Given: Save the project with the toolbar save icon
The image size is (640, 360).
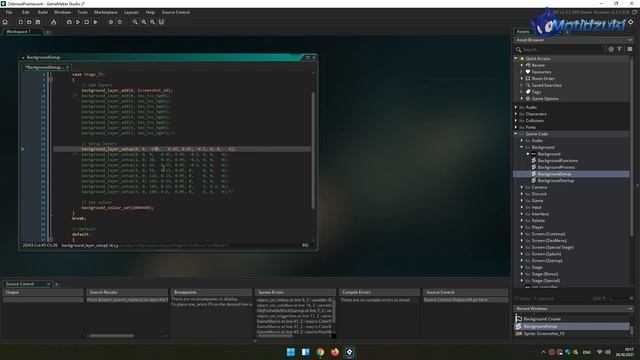Looking at the screenshot, I should pyautogui.click(x=38, y=22).
